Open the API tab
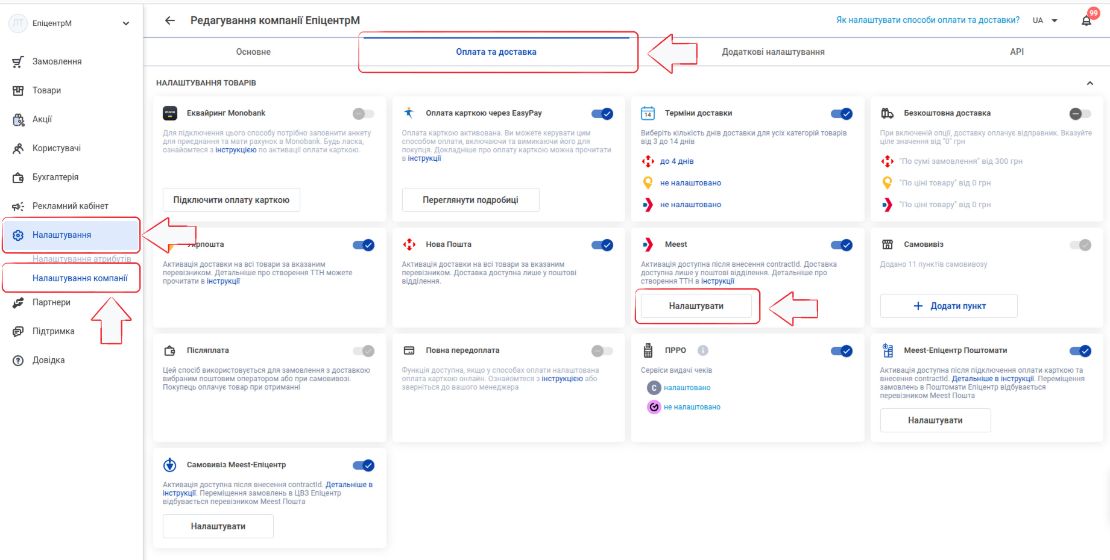Screen dimensions: 1110x560 point(1017,52)
